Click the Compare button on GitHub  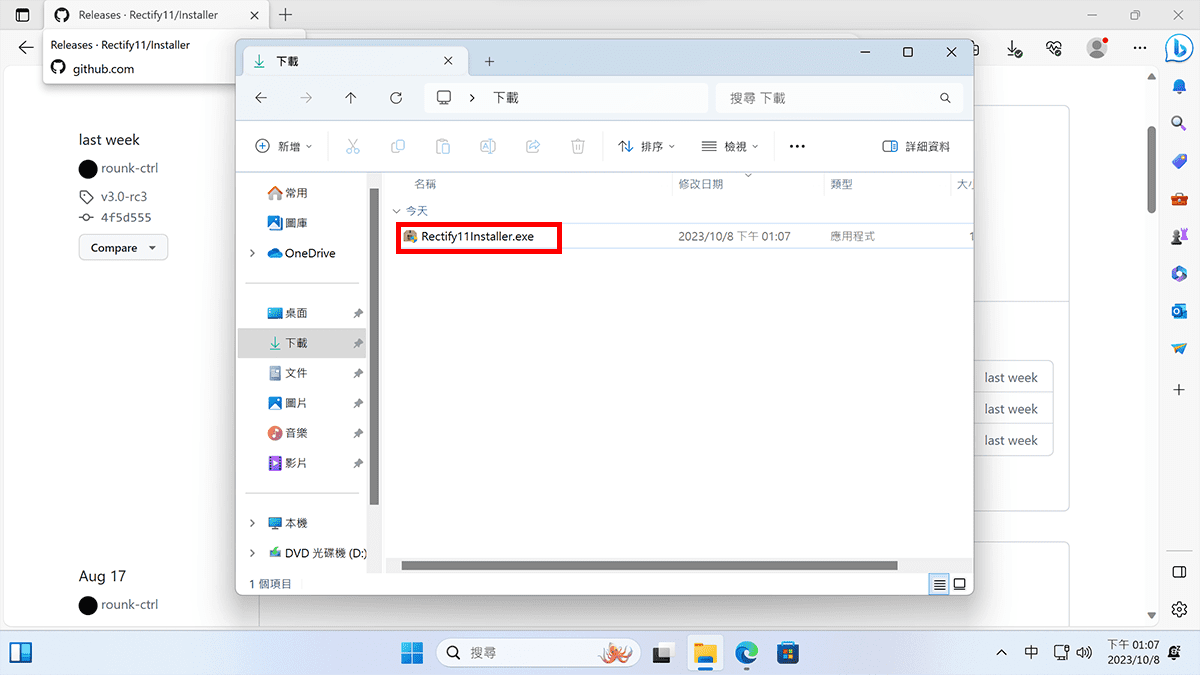click(122, 247)
